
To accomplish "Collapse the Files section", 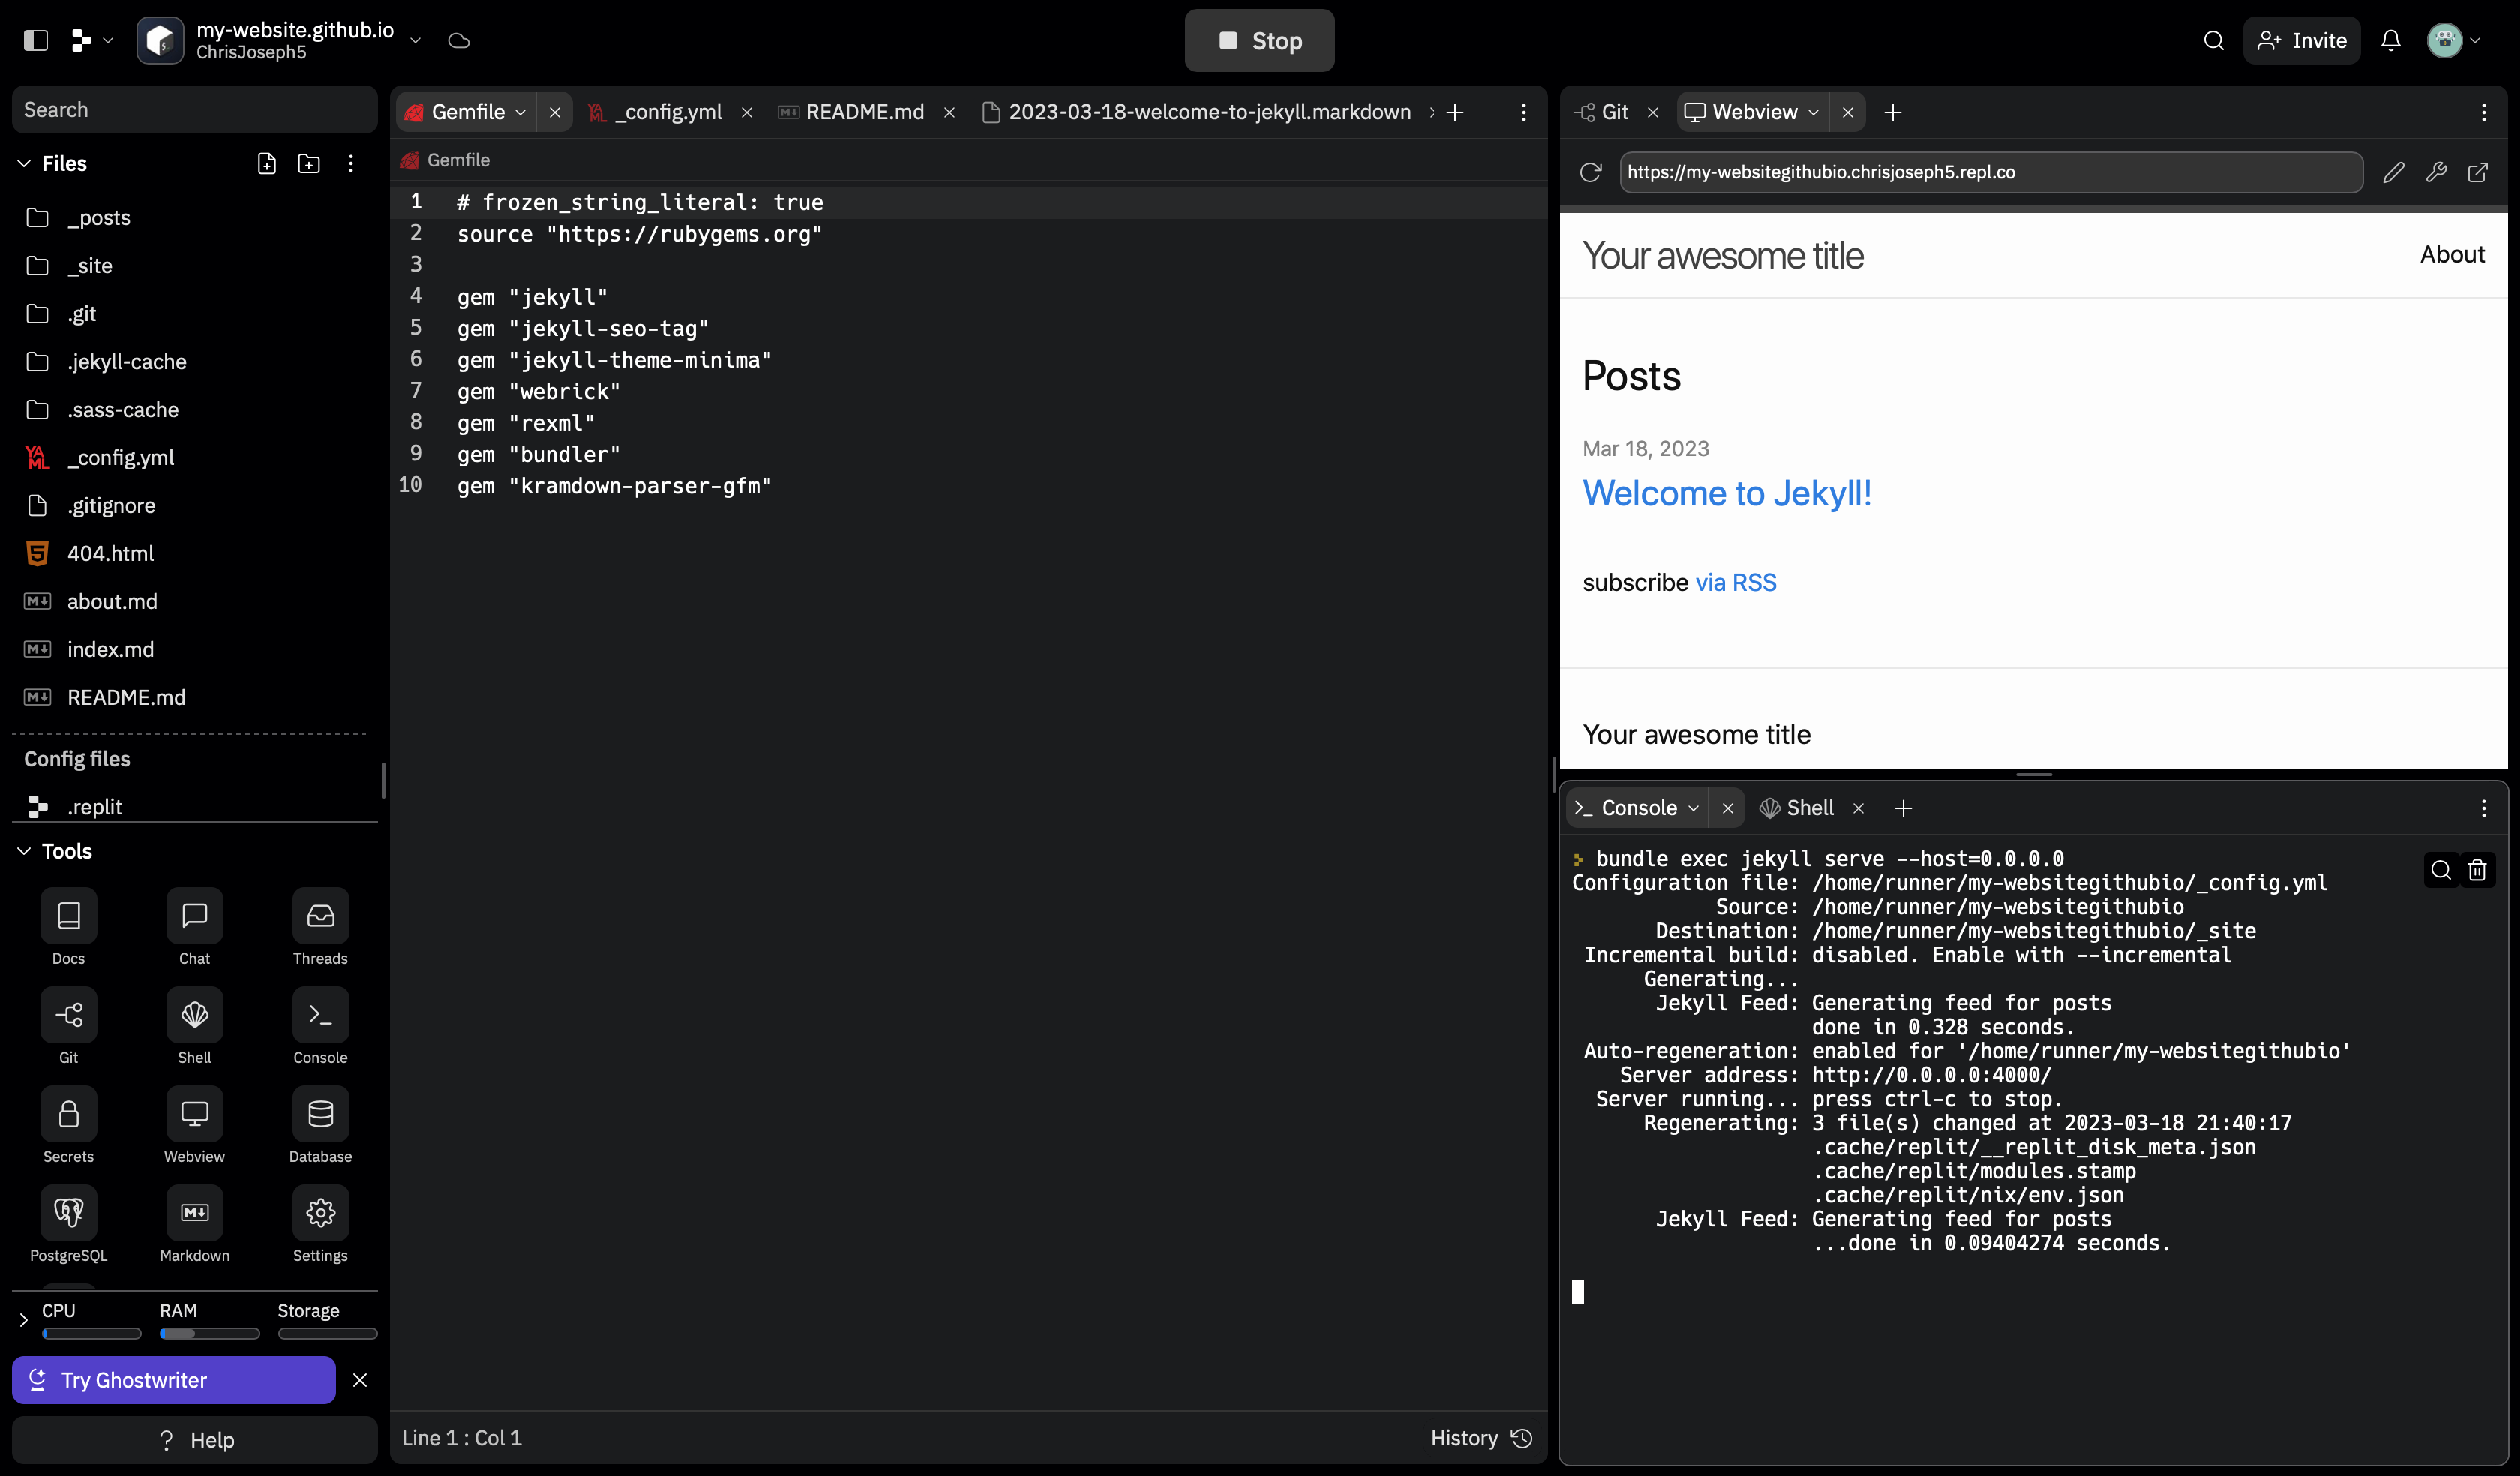I will click(x=24, y=163).
